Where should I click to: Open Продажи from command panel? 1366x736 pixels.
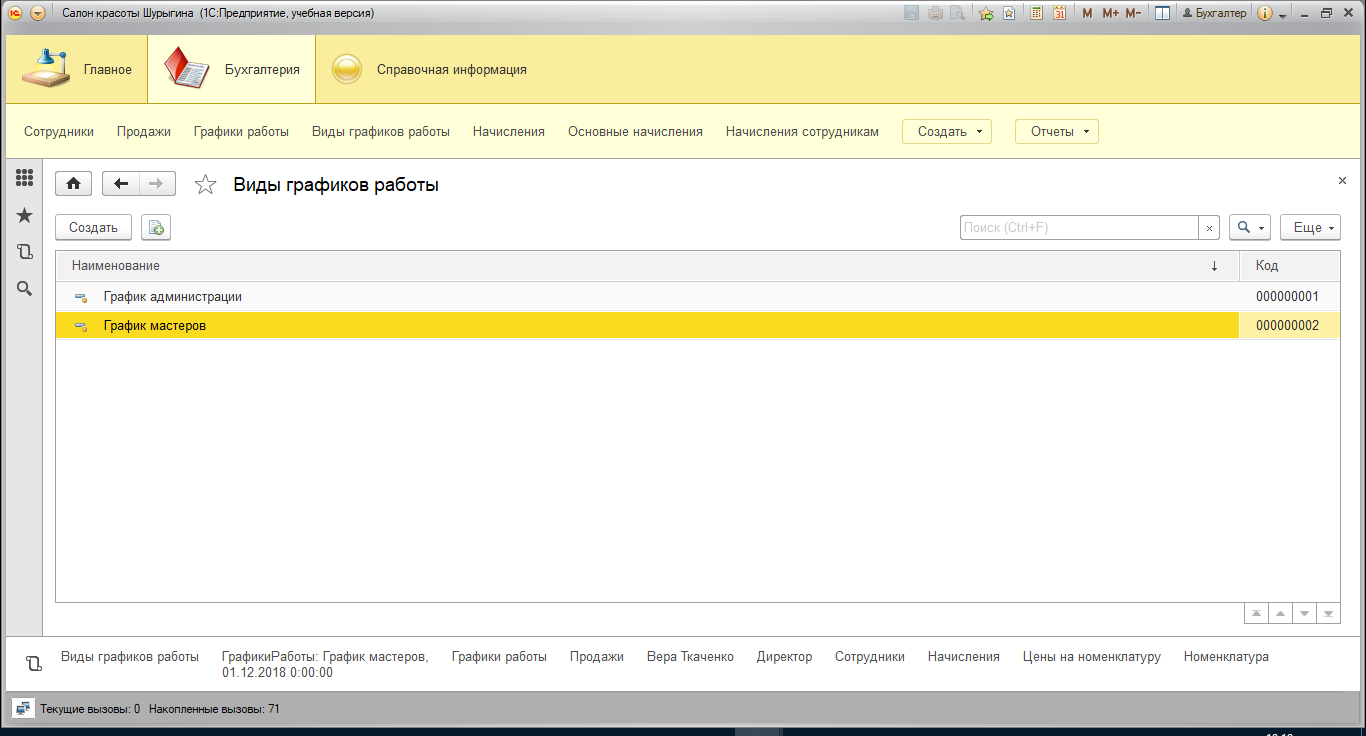tap(144, 131)
